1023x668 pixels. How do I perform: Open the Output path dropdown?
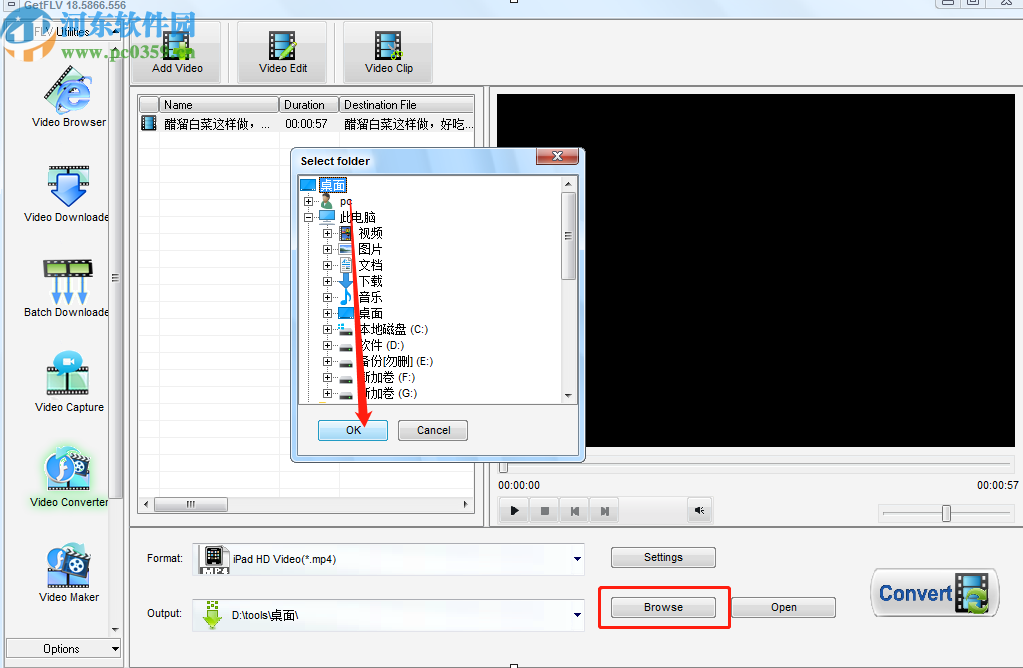[x=578, y=615]
